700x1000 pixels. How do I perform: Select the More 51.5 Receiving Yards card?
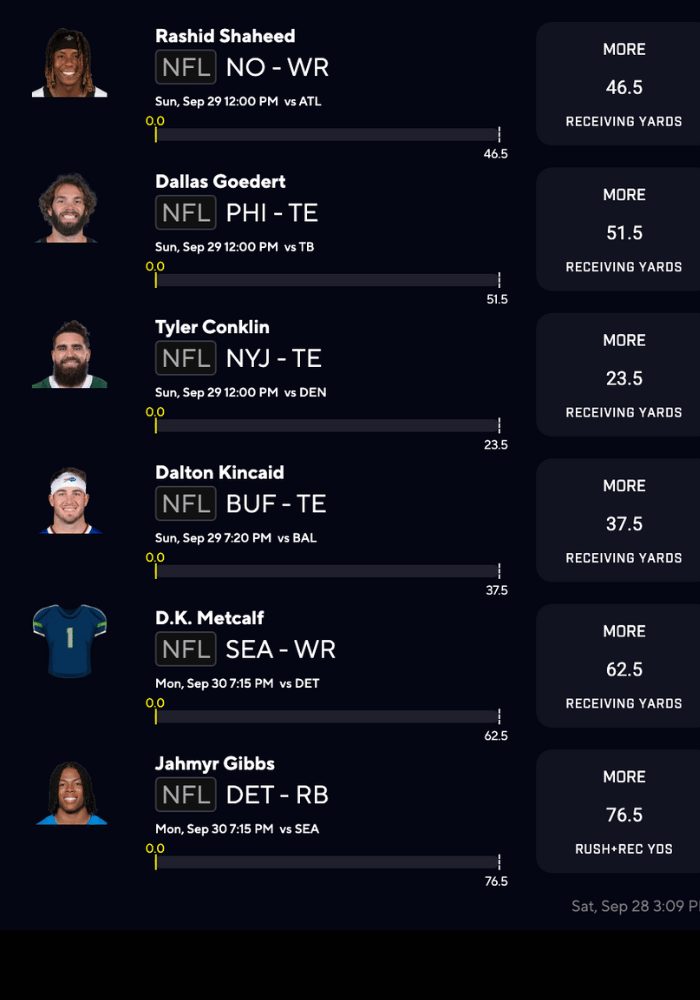622,230
